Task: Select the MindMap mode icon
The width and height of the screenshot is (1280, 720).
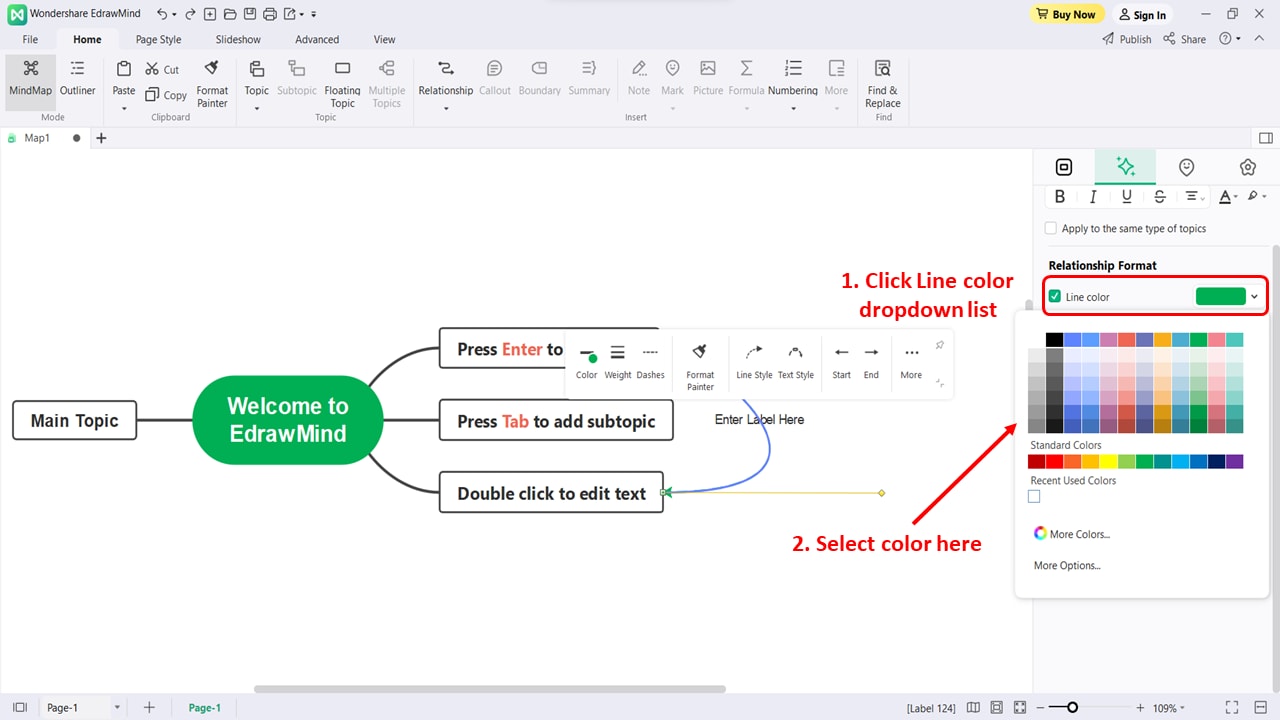Action: [30, 68]
